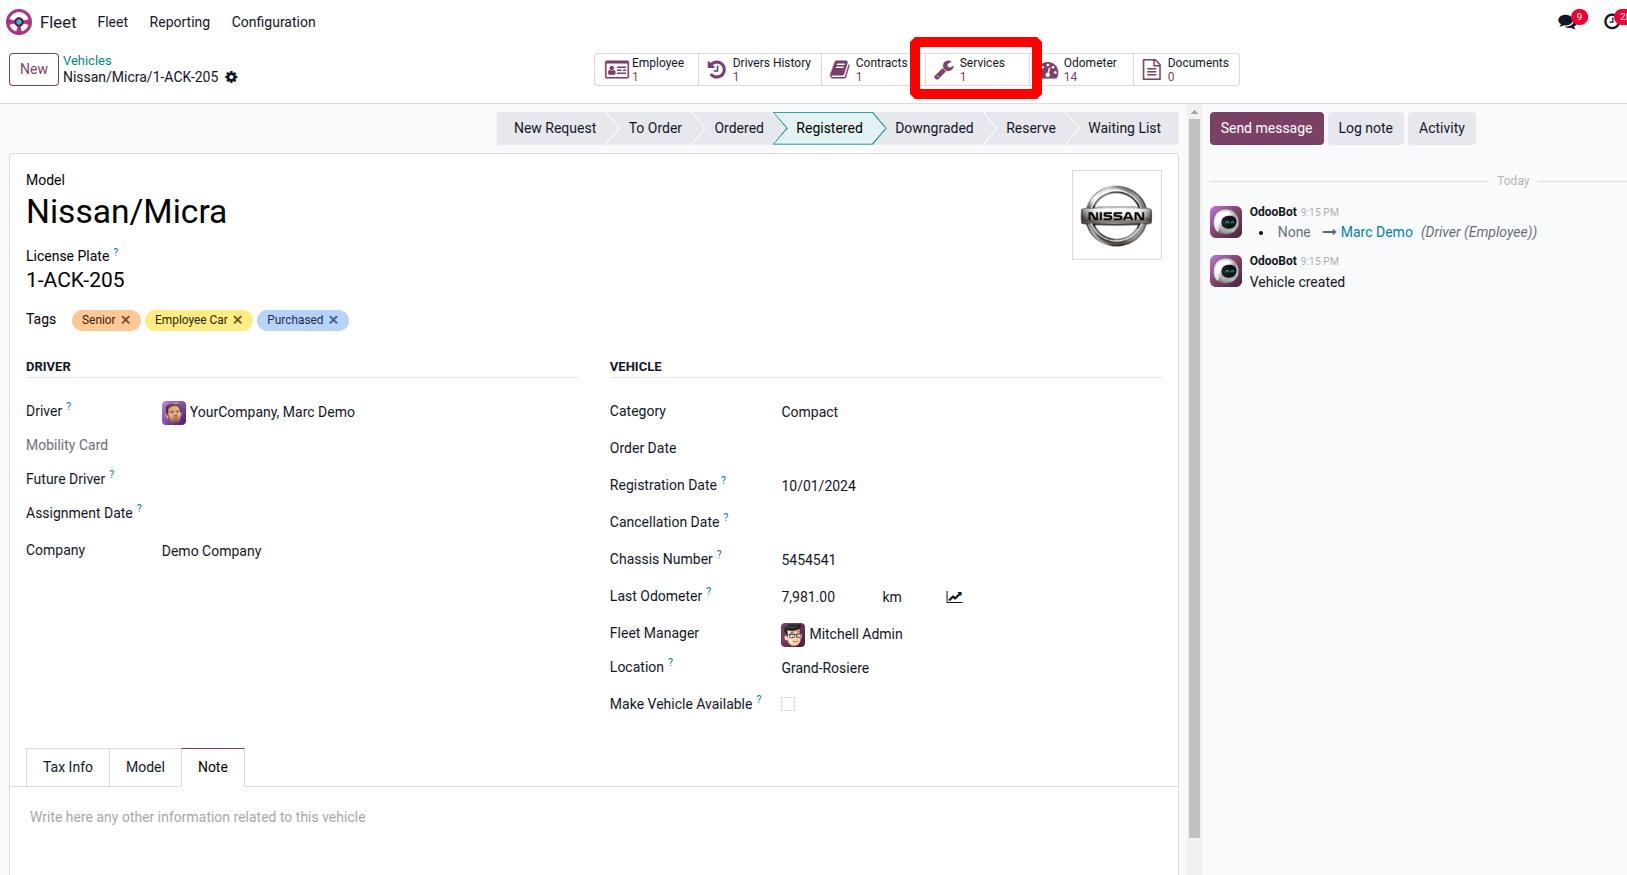
Task: Click the vertical scrollbar of the form
Action: click(x=1194, y=480)
